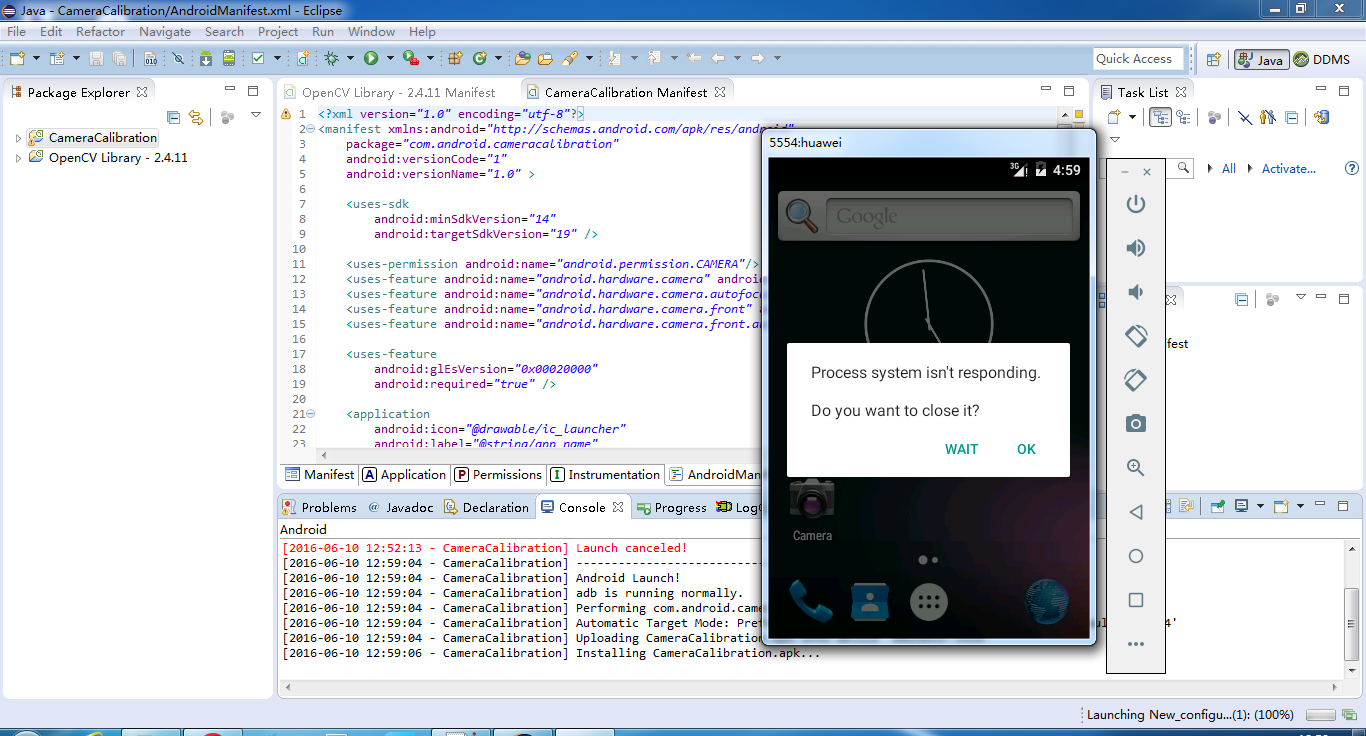Expand the CameraCalibration project node
This screenshot has width=1366, height=736.
tap(18, 138)
